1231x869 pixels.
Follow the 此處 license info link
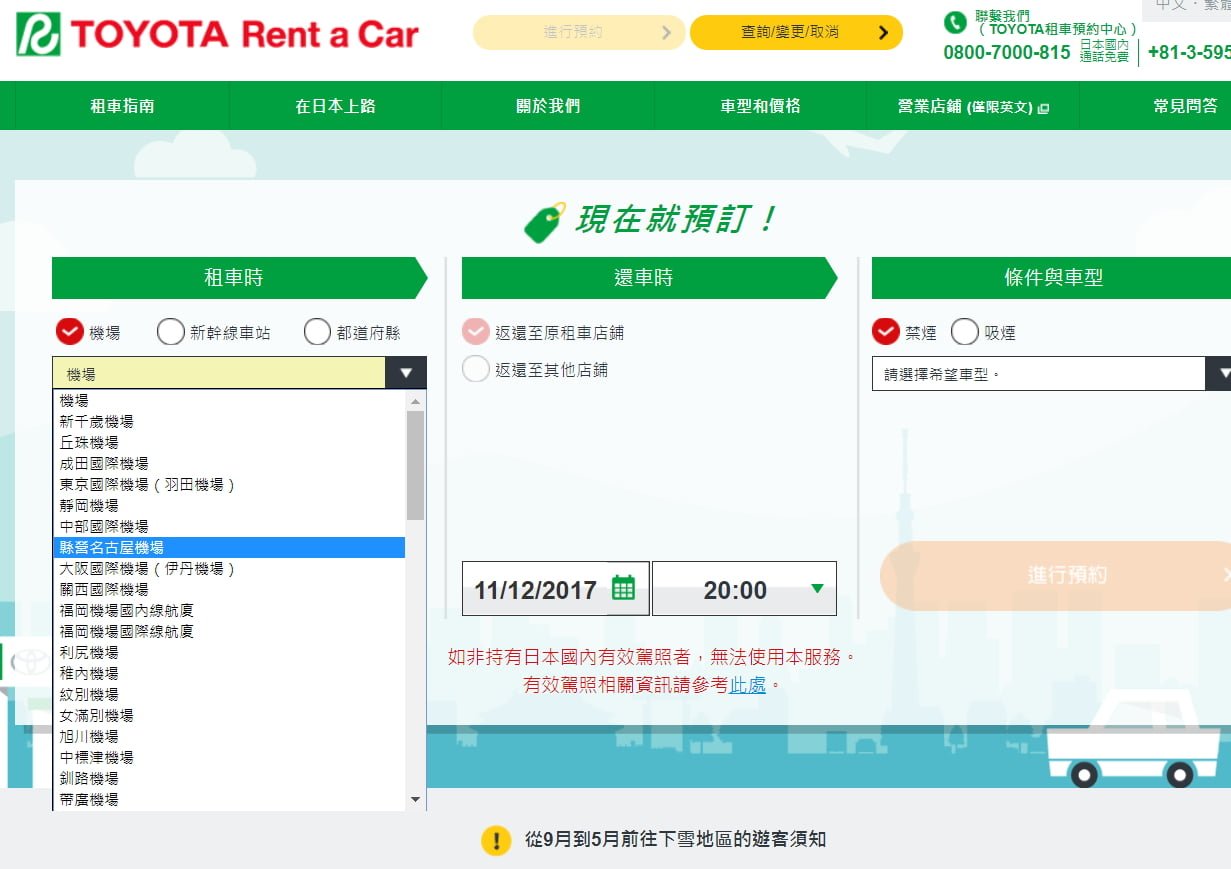(747, 685)
